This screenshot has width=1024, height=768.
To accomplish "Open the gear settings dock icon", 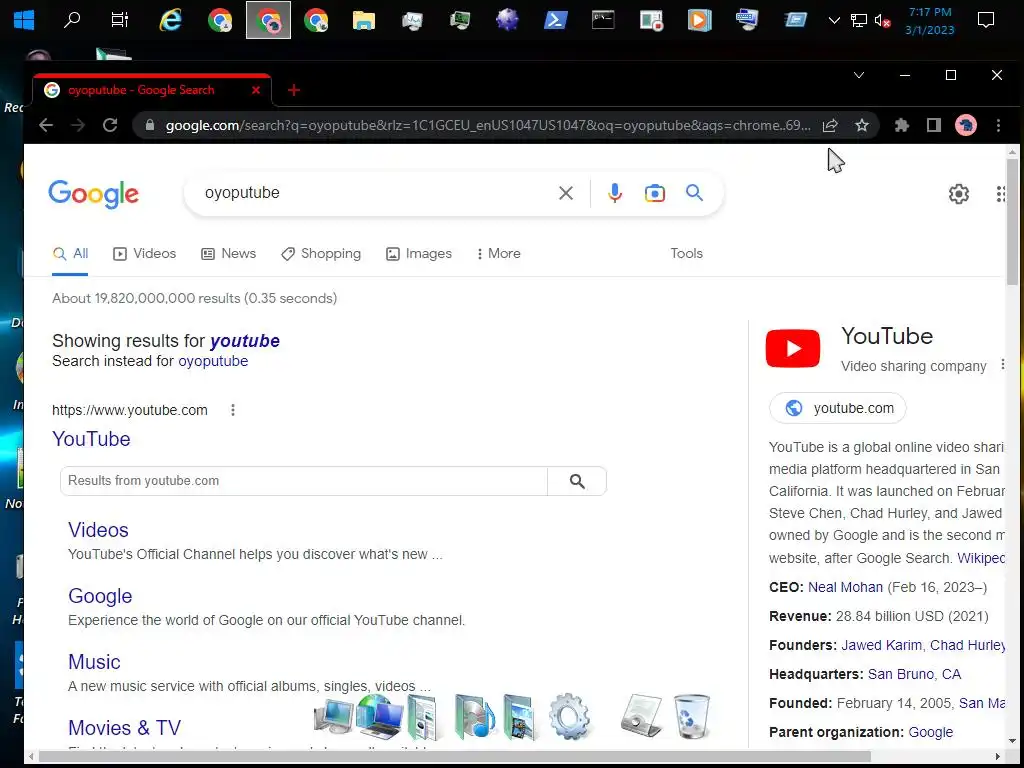I will point(569,717).
